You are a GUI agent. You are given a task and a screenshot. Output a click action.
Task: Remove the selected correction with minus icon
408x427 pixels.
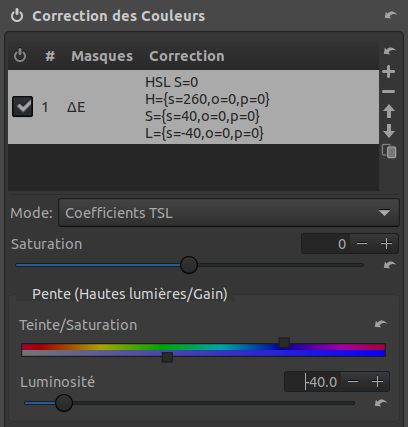click(x=389, y=91)
